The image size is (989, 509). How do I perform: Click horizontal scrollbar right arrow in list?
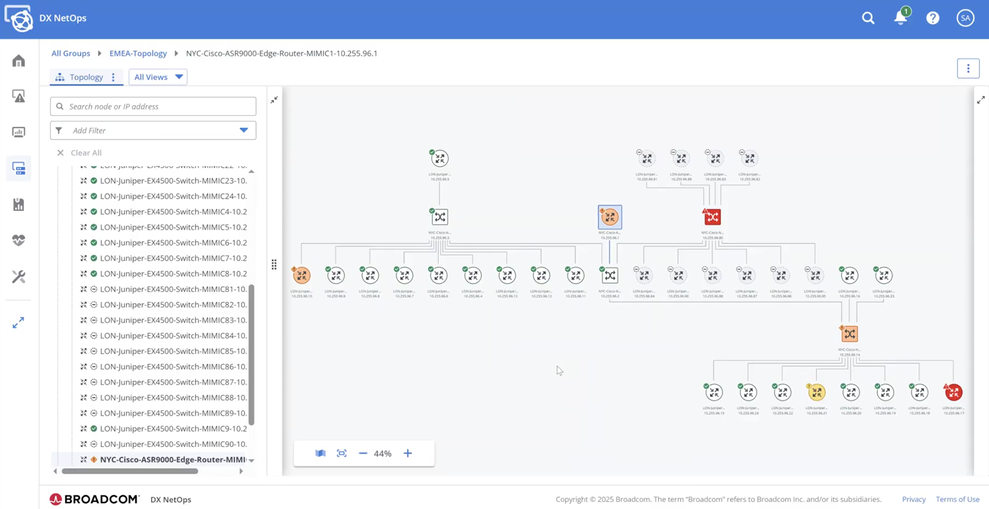click(242, 471)
